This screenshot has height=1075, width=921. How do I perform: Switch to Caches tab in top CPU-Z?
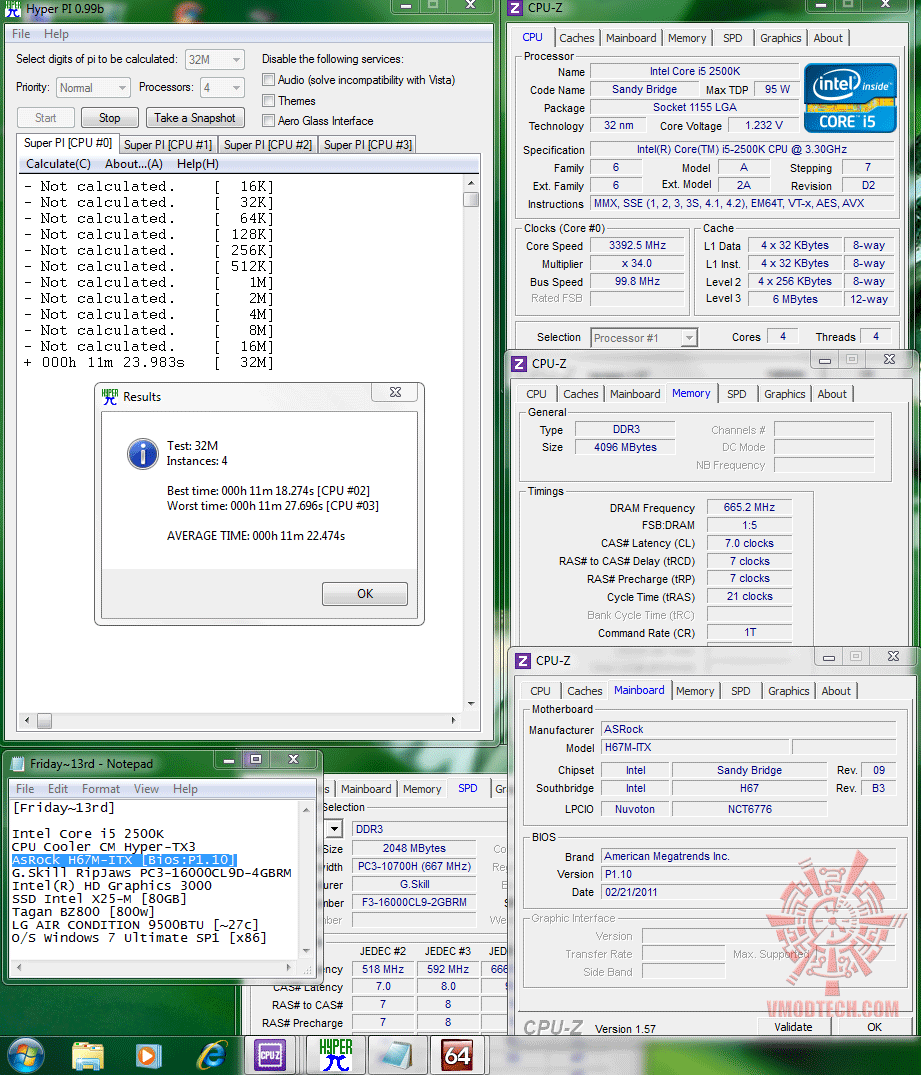[577, 38]
